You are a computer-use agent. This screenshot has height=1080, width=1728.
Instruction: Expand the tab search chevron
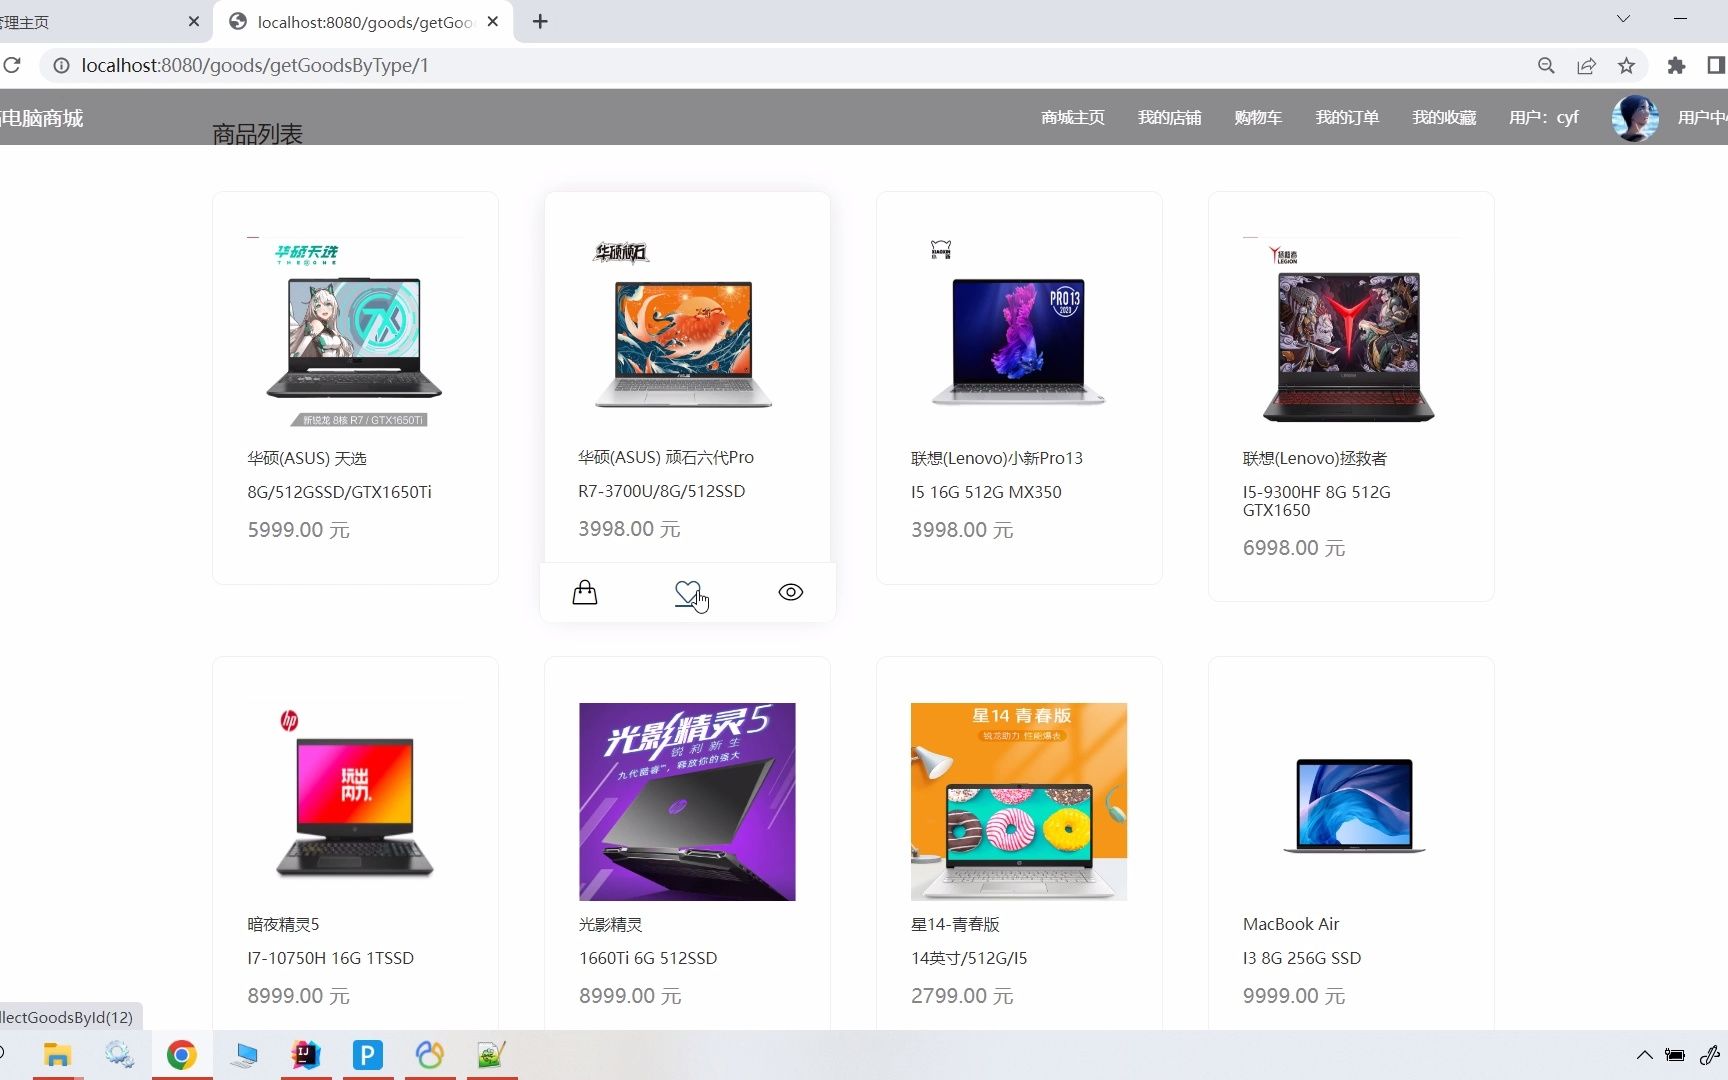1623,19
